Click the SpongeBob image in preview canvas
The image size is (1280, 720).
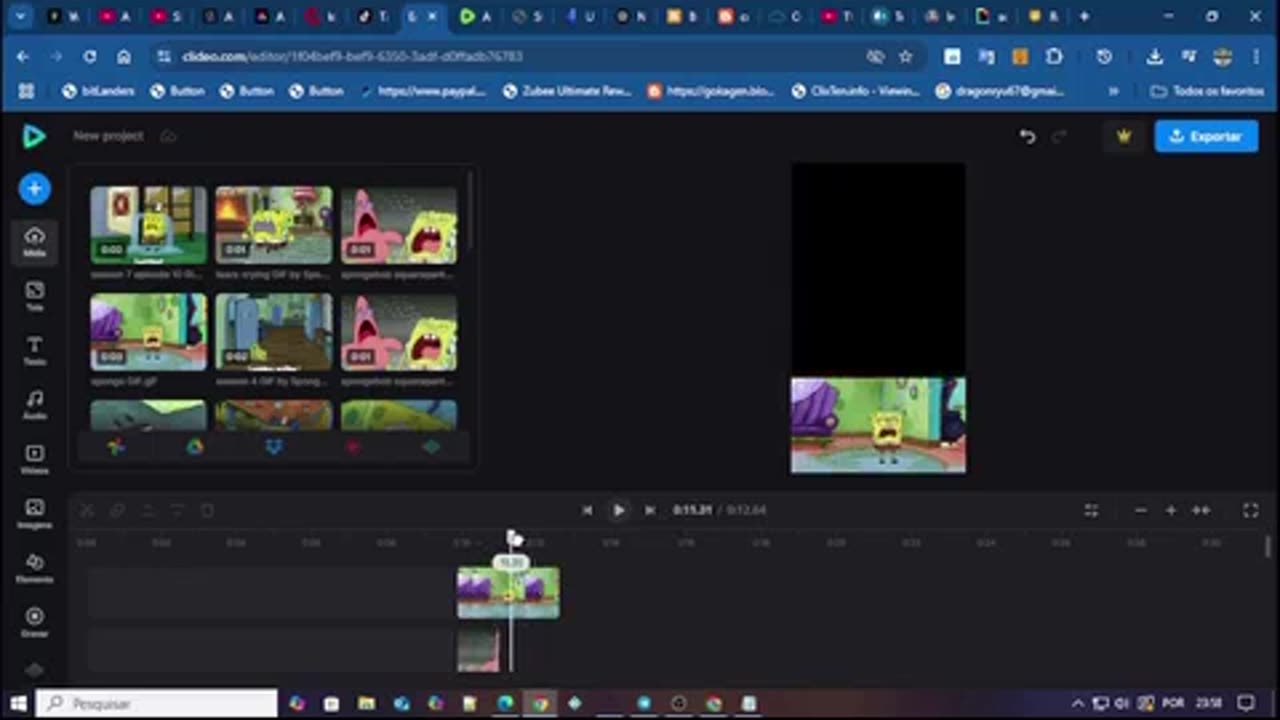878,425
